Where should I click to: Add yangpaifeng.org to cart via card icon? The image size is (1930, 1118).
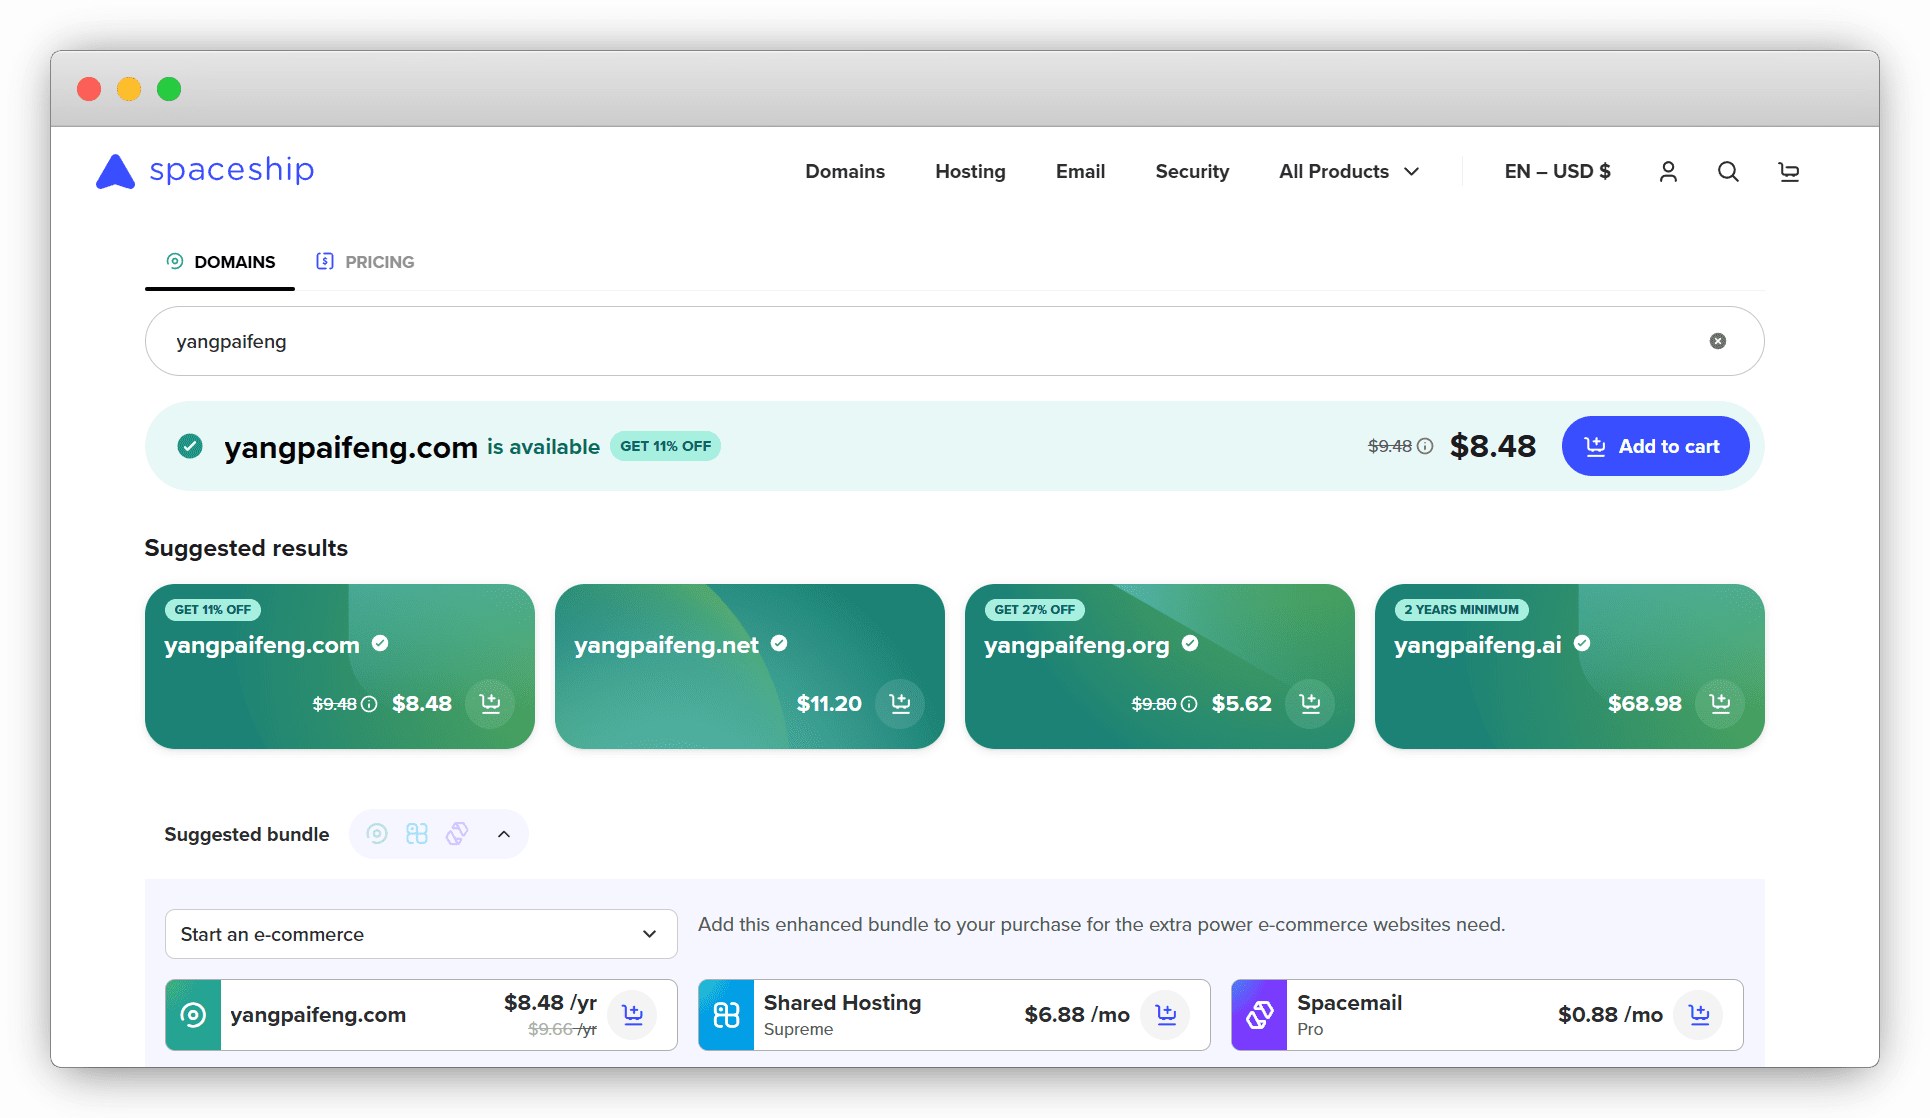[x=1310, y=704]
